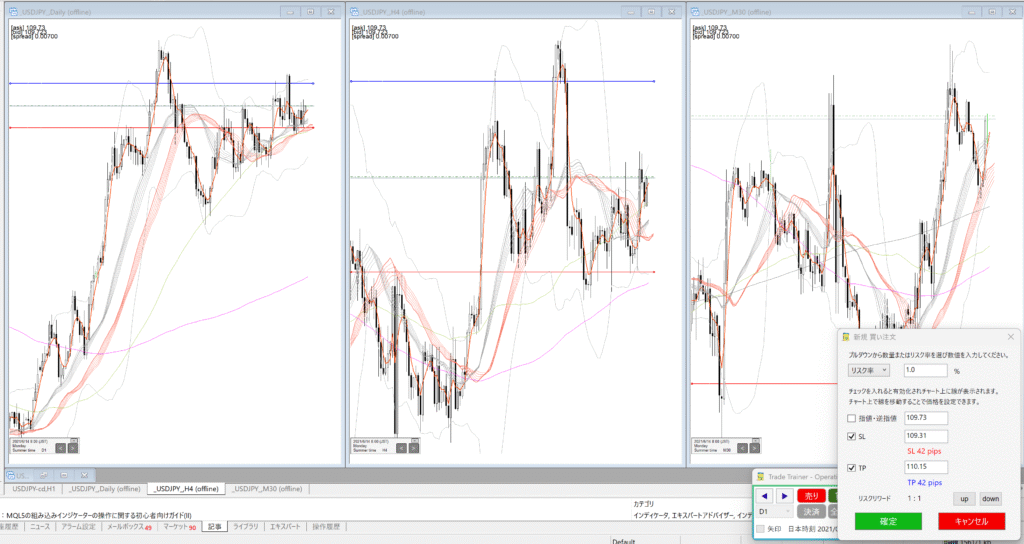Screen dimensions: 1024x544
Task: Select red horizontal line on Daily chart
Action: (x=161, y=127)
